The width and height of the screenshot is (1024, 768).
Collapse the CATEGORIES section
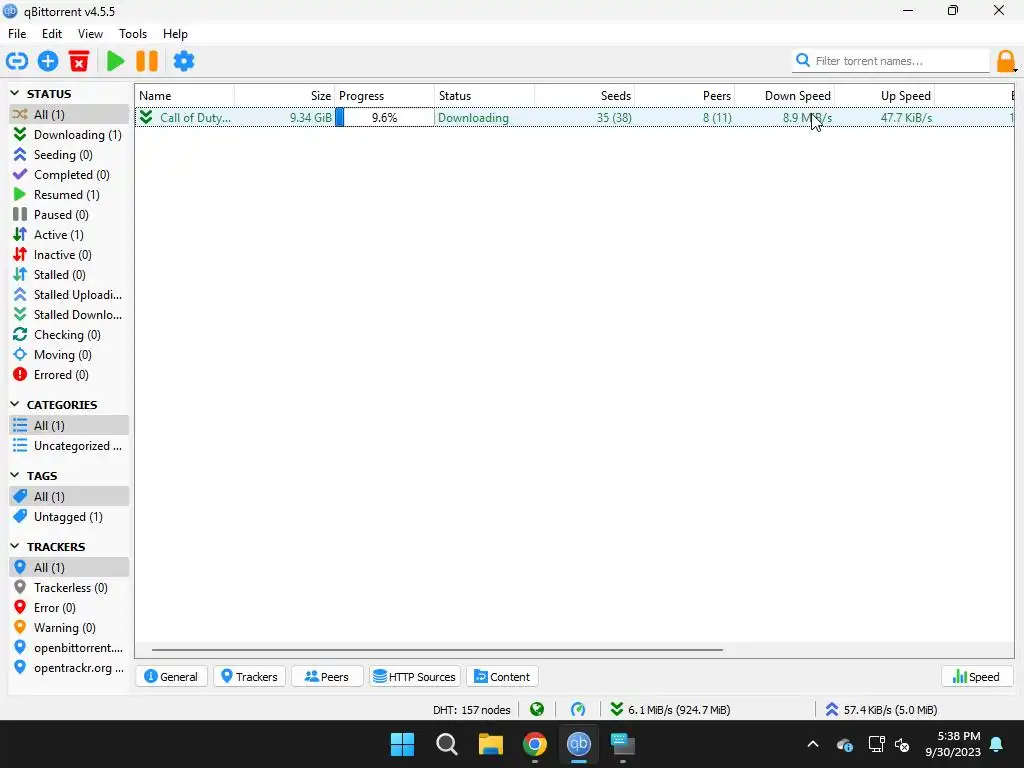pos(15,404)
